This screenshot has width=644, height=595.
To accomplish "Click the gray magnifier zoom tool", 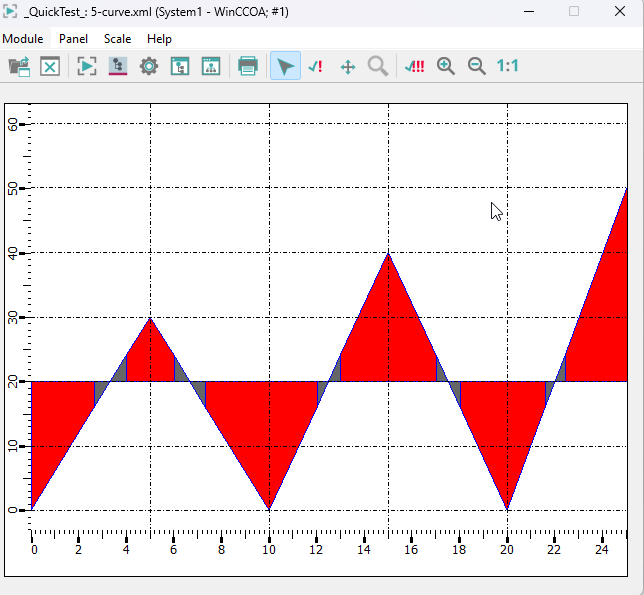I will click(x=378, y=67).
